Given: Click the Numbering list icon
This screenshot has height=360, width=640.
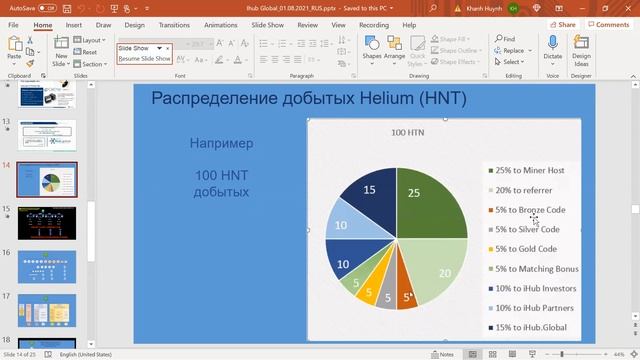Looking at the screenshot, I should point(282,43).
